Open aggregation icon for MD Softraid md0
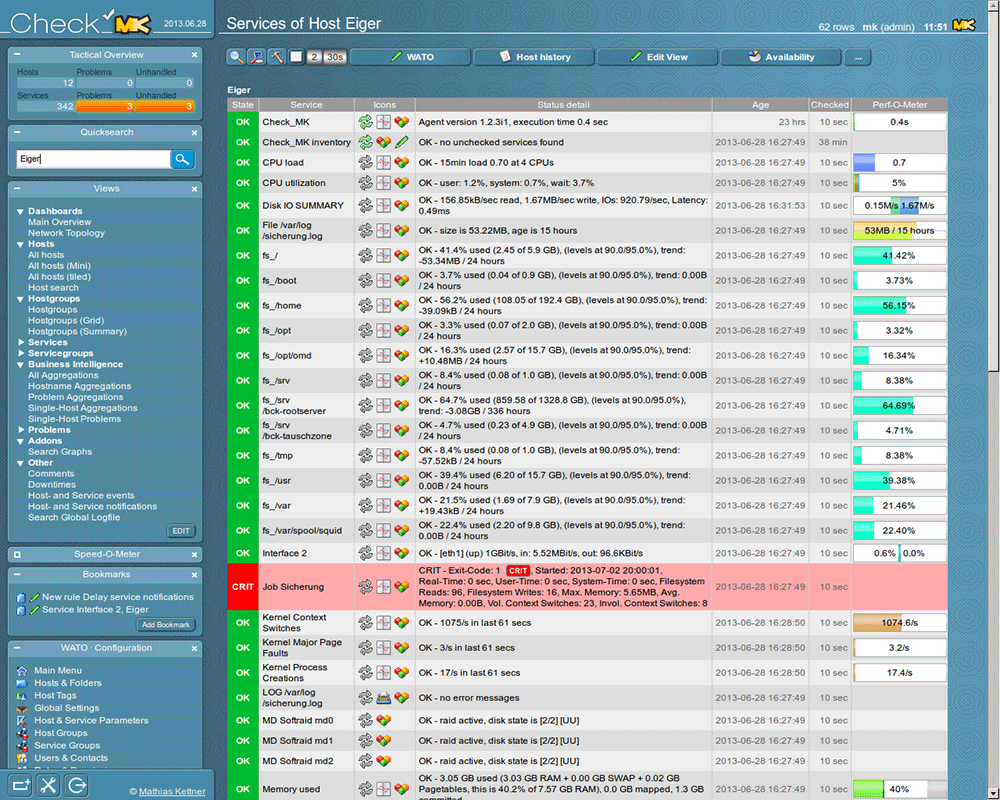 click(x=383, y=720)
